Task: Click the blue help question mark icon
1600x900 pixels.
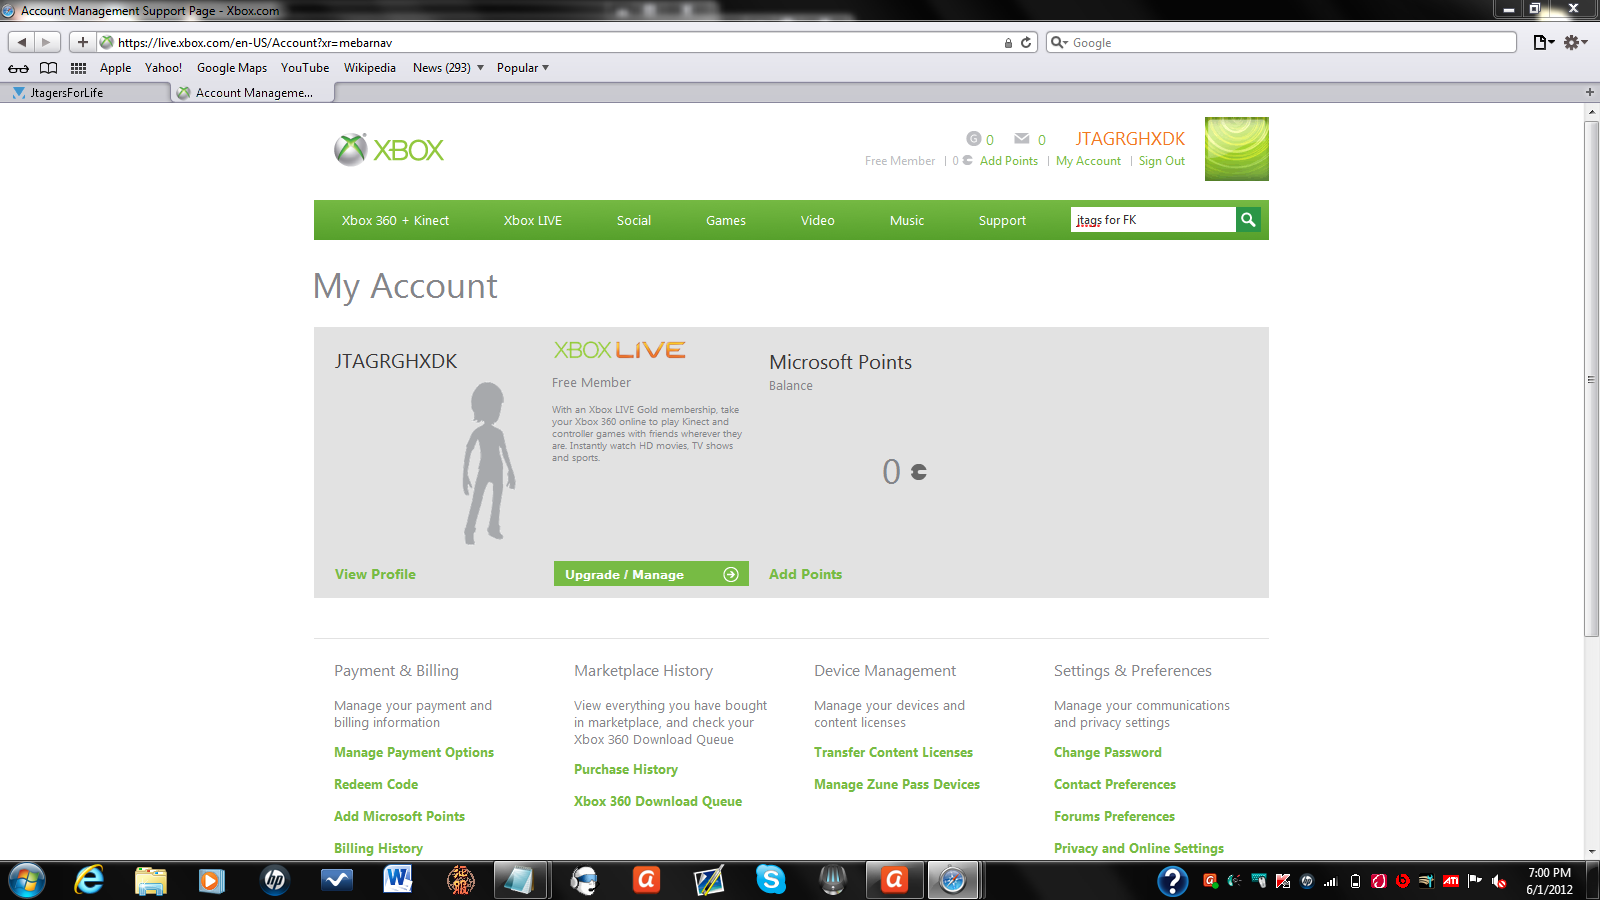Action: pyautogui.click(x=1173, y=881)
